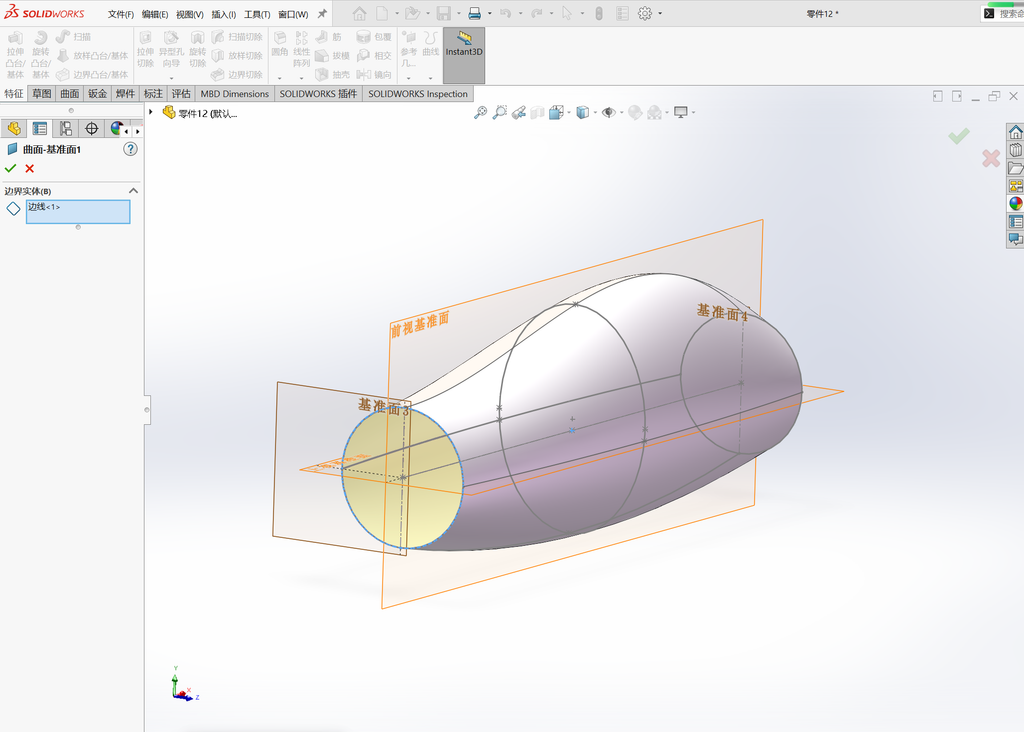Switch to the SOLIDWORKS Inspection tab

[x=418, y=93]
